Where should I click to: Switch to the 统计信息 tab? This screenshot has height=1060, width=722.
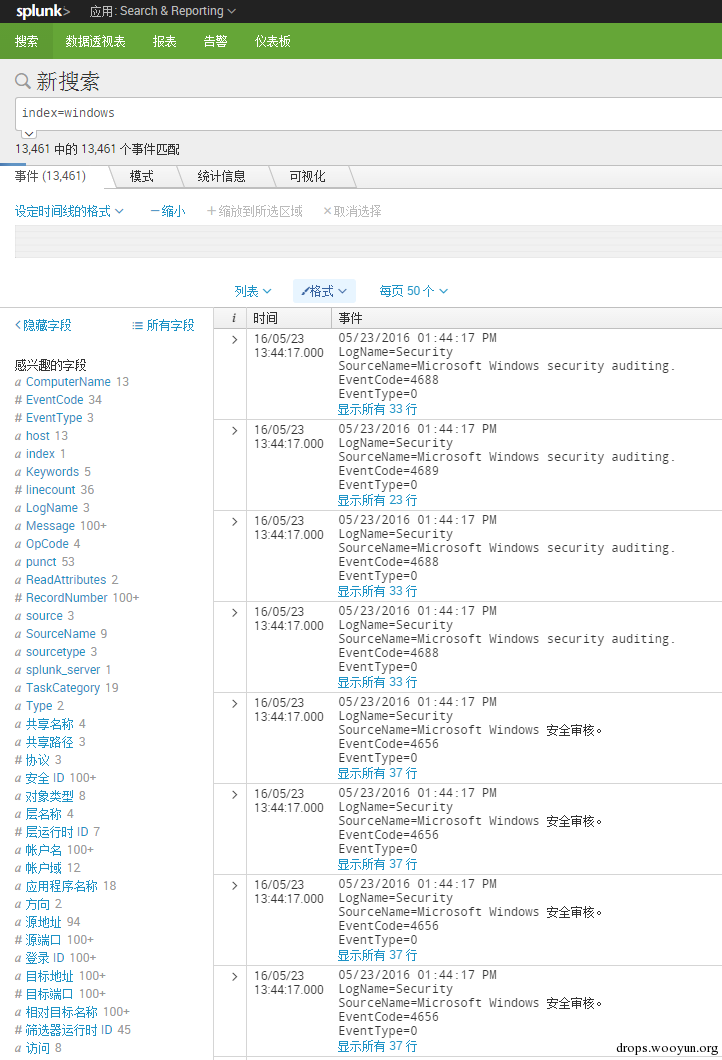pyautogui.click(x=221, y=176)
